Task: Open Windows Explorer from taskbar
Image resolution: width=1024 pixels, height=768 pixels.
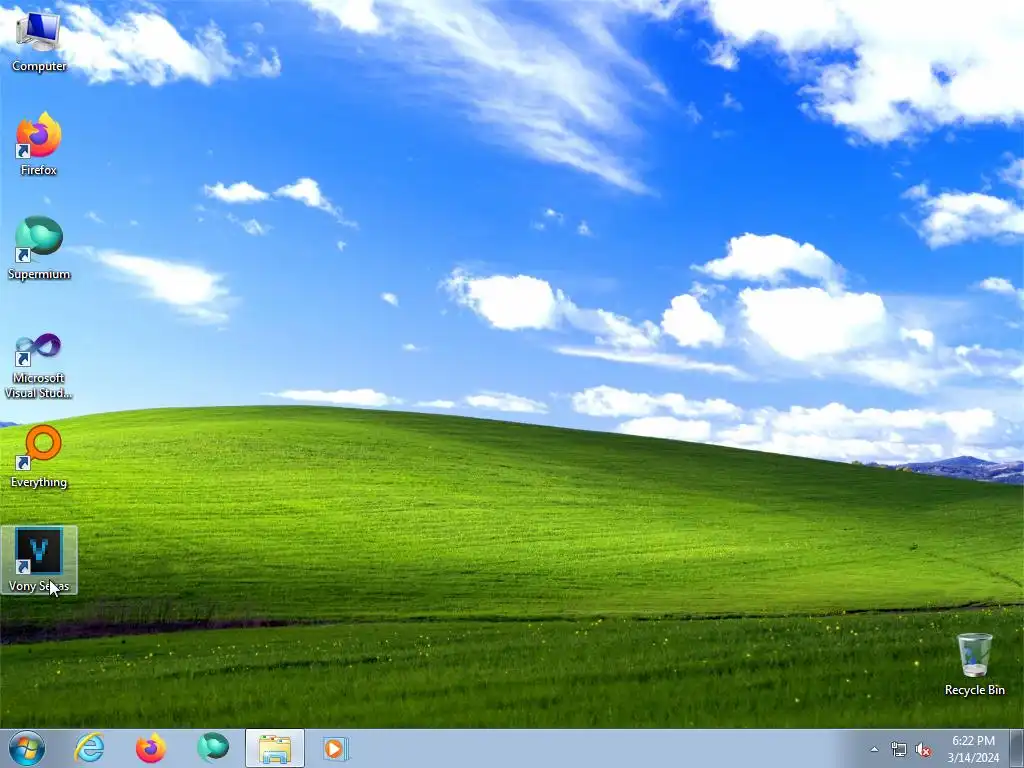Action: pos(275,748)
